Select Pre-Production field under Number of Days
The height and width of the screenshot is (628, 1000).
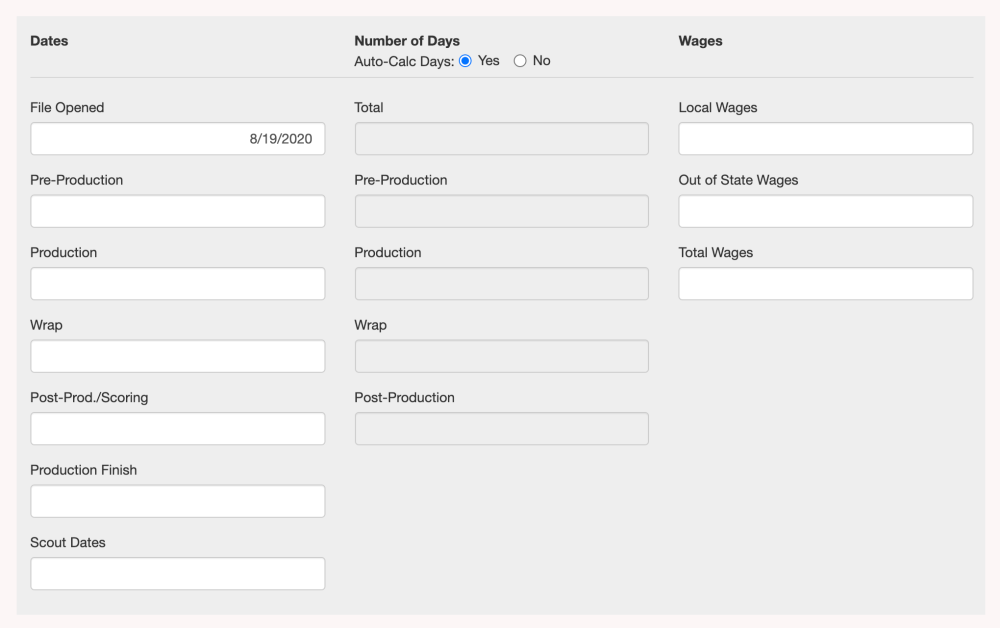(501, 211)
